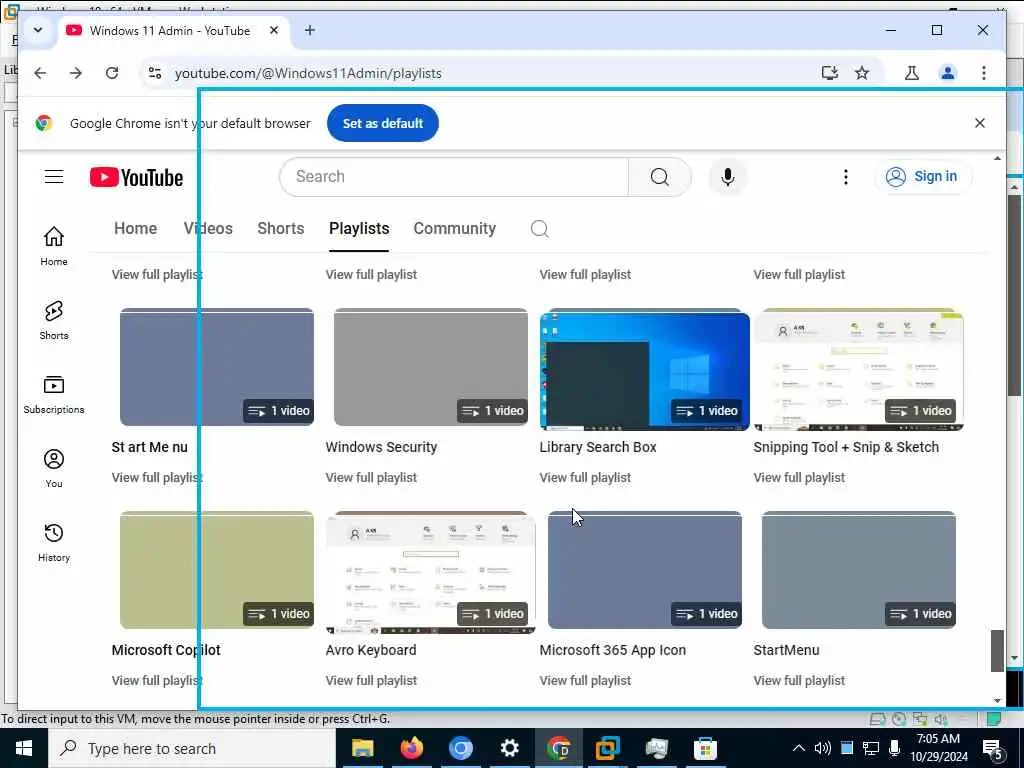The width and height of the screenshot is (1024, 768).
Task: Open Subscriptions in the sidebar
Action: (54, 394)
